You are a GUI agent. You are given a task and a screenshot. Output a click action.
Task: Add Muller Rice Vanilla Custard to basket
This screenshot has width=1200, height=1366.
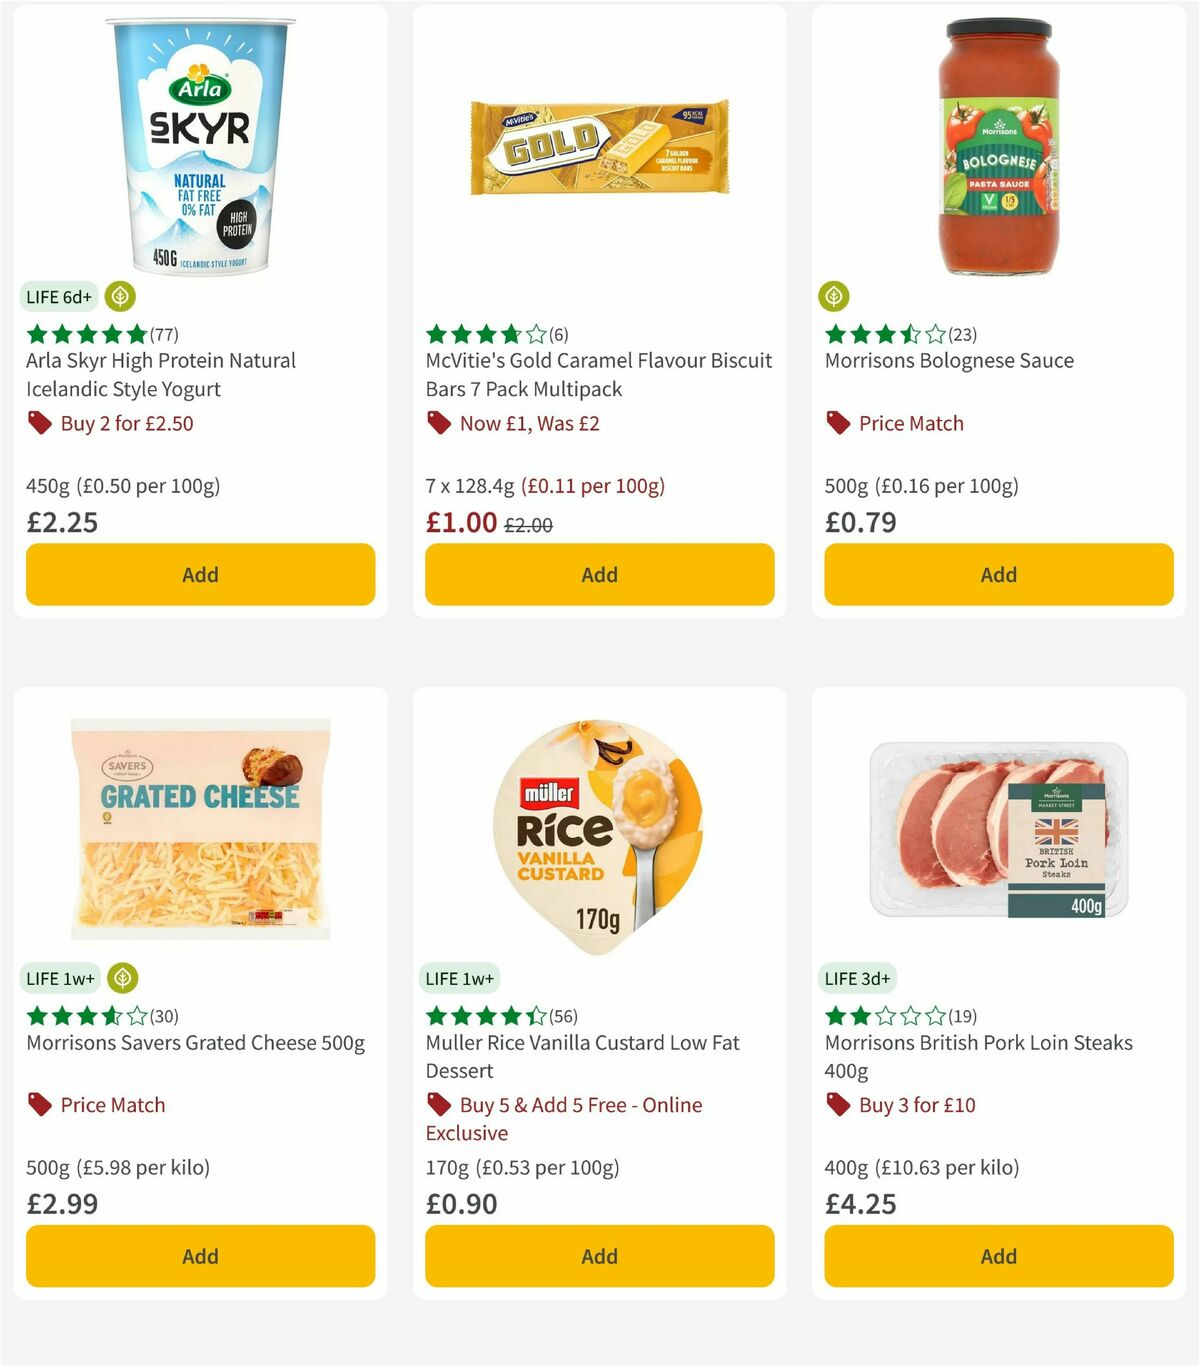click(x=598, y=1256)
